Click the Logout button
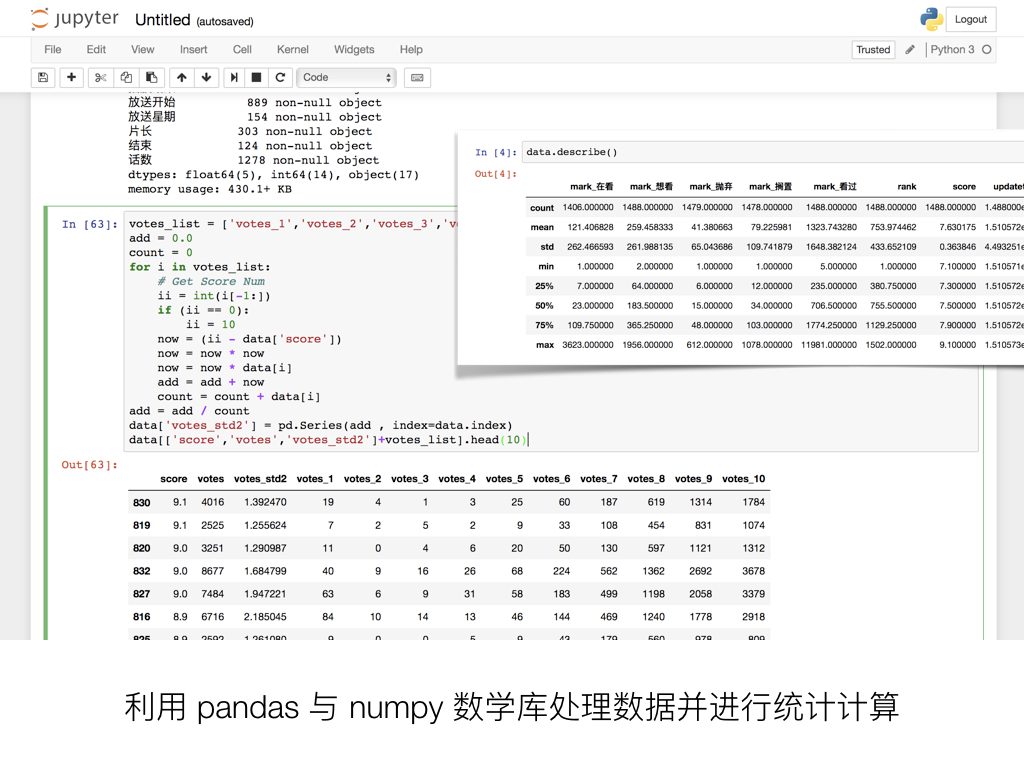Screen dimensions: 1024x768 coord(969,18)
